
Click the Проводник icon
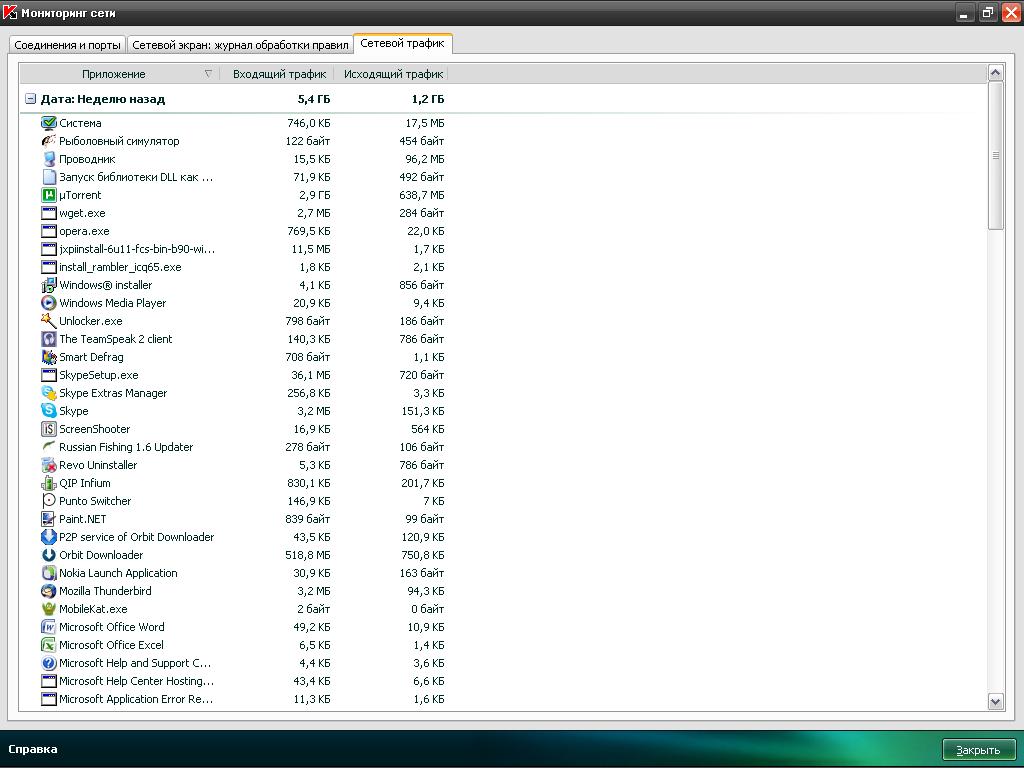click(48, 159)
